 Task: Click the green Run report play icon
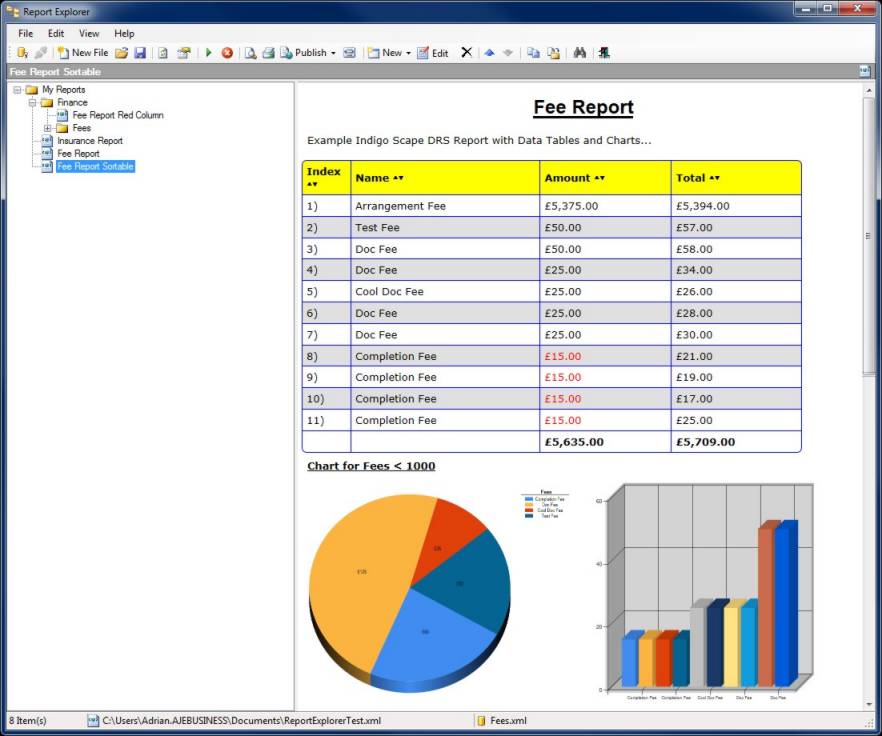tap(209, 53)
